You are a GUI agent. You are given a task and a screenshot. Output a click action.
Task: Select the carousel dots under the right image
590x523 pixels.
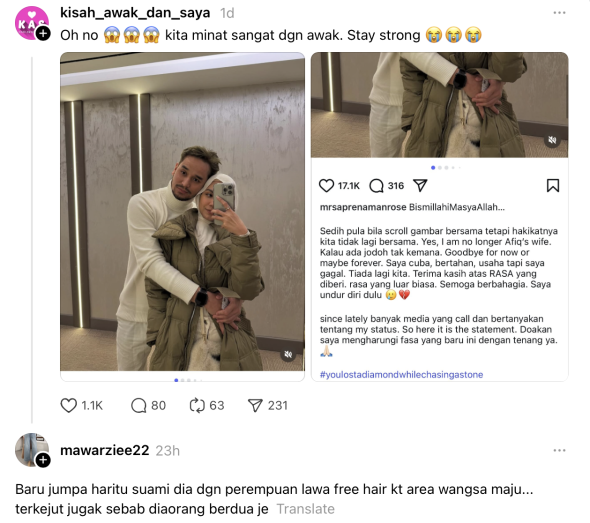[446, 167]
